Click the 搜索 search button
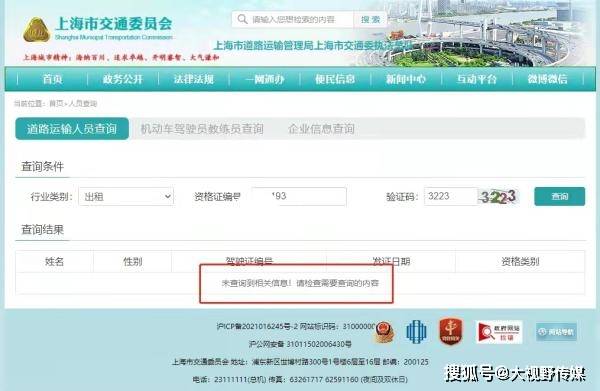Image resolution: width=600 pixels, height=391 pixels. tap(370, 19)
